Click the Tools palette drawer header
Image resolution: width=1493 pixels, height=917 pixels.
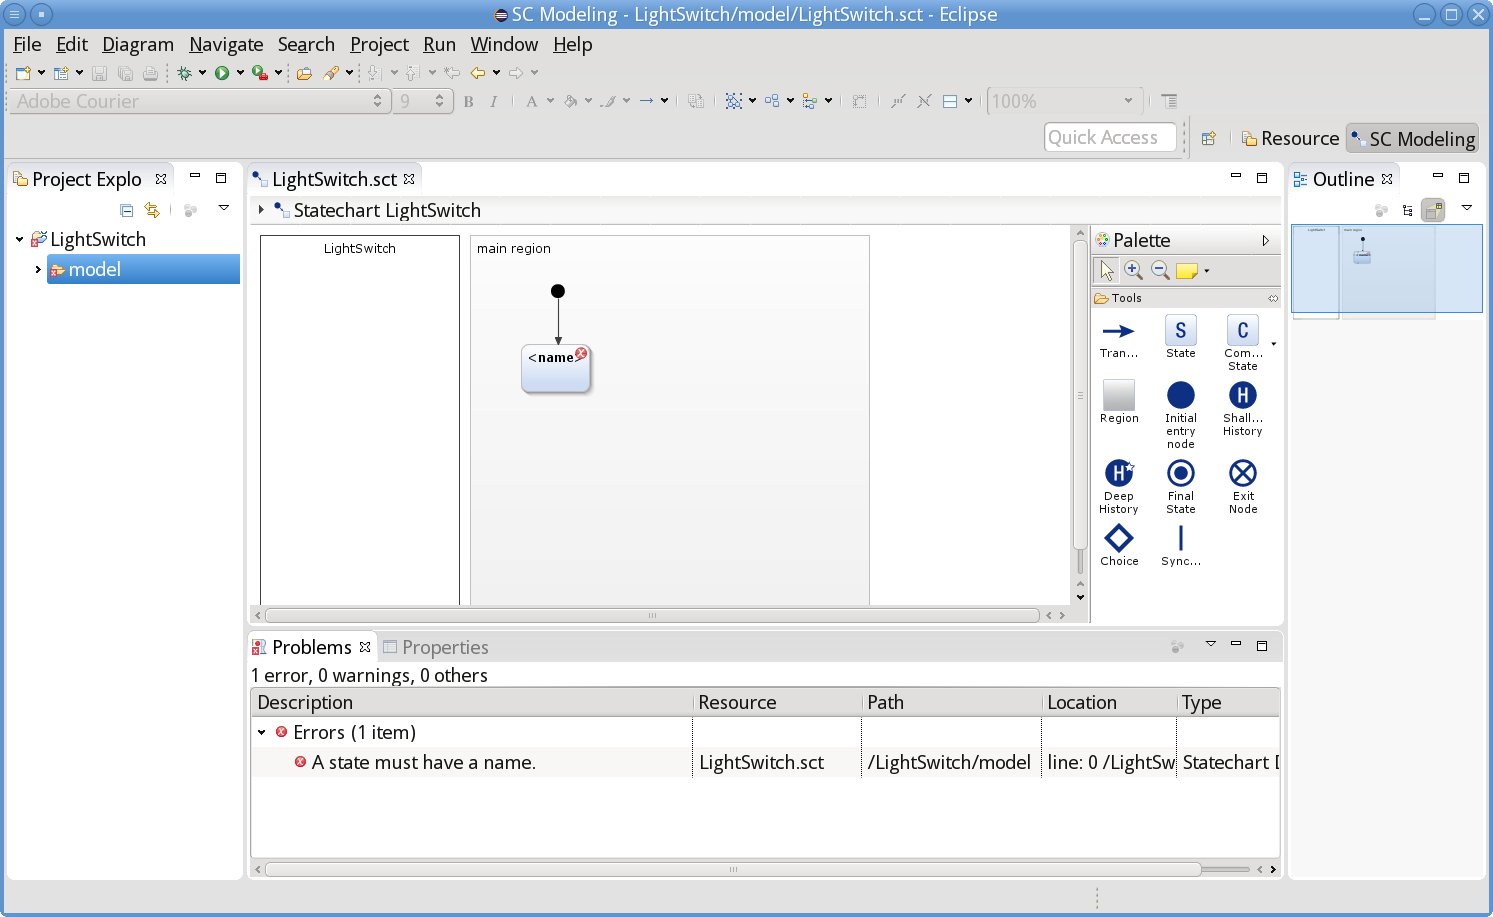[1185, 298]
